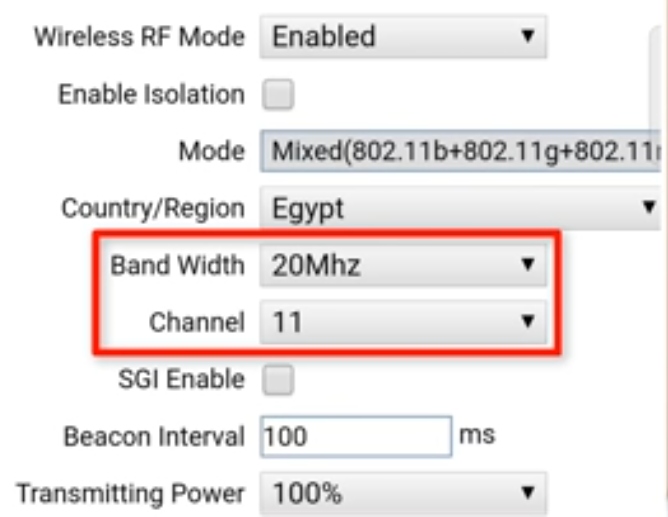This screenshot has height=517, width=668.
Task: Click the Transmitting Power label text
Action: point(130,494)
